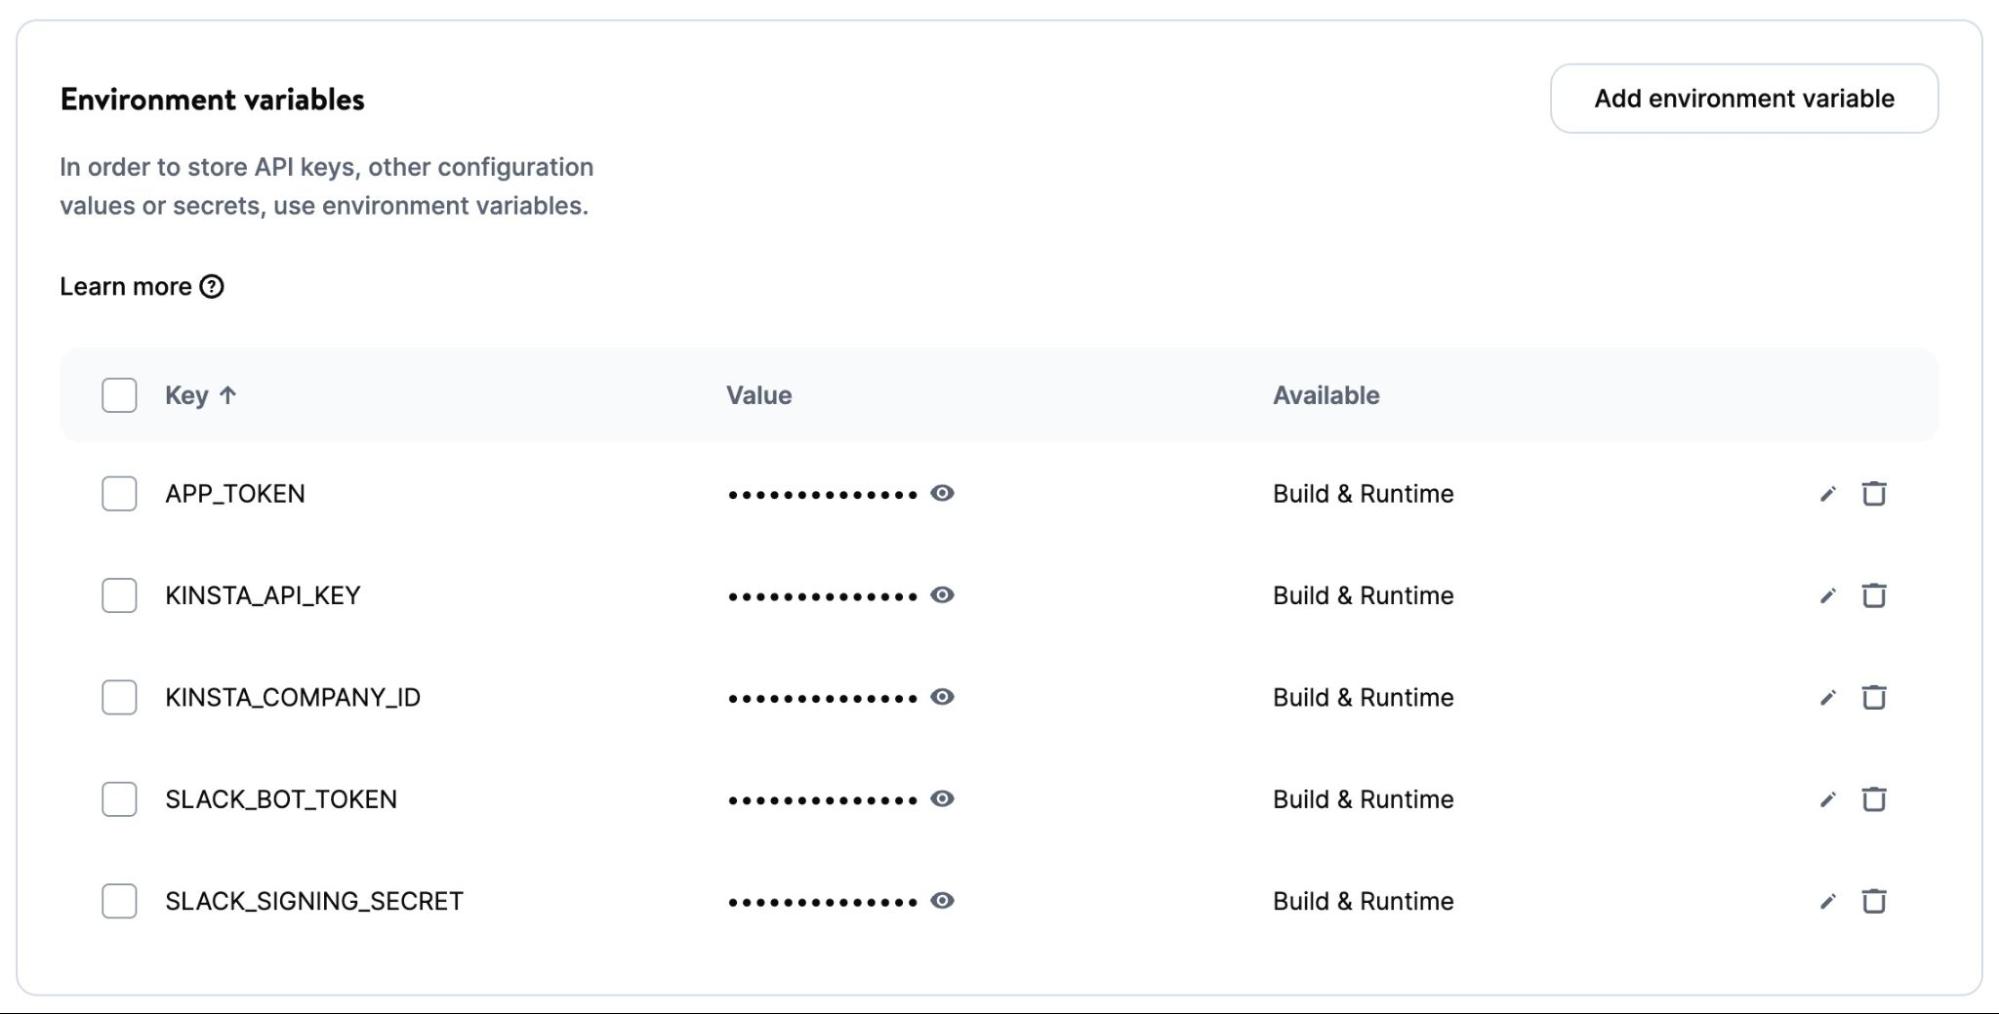
Task: Edit SLACK_SIGNING_SECRET using pencil icon
Action: (x=1827, y=902)
